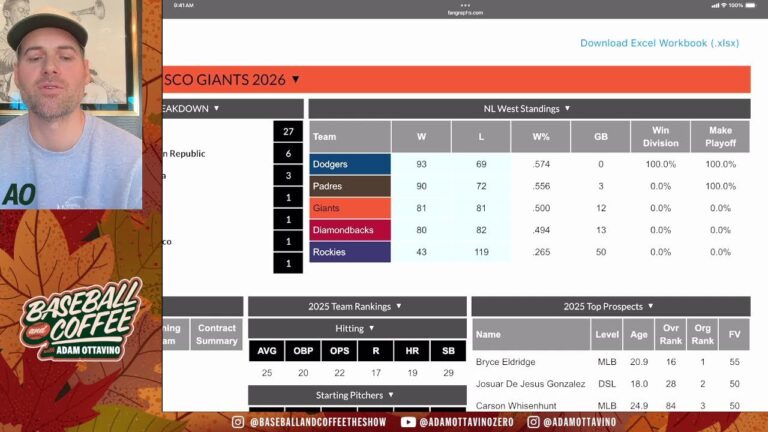
Task: Expand the Starting Pitchers dropdown
Action: tap(385, 395)
